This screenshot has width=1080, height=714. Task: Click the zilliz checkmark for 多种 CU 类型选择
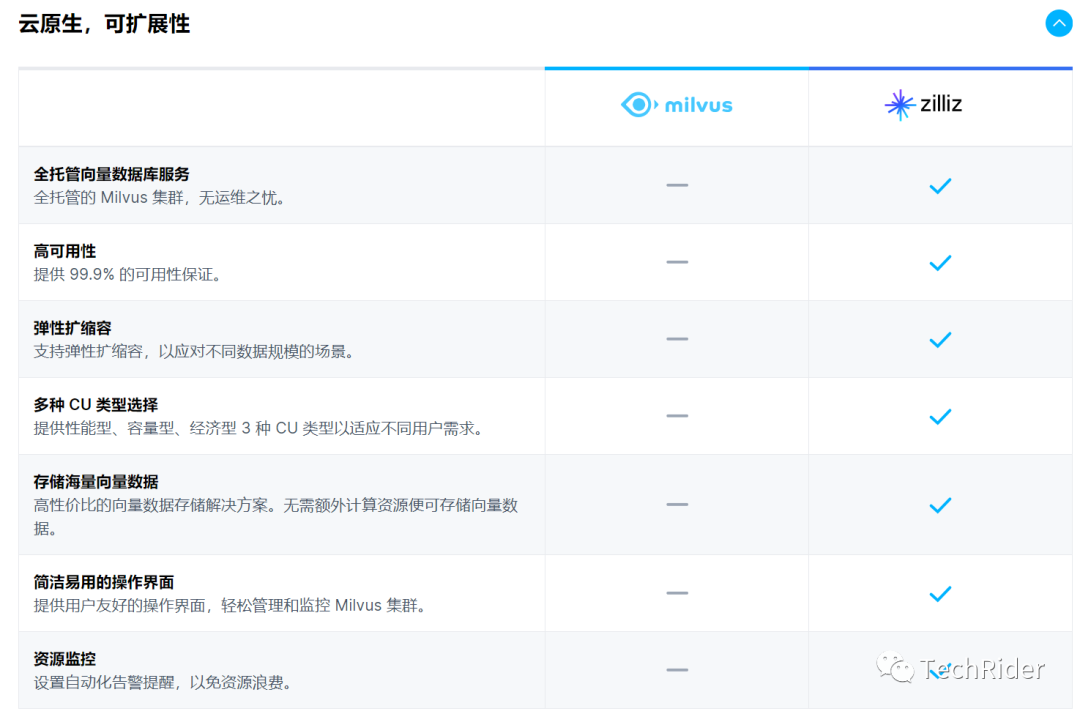[x=940, y=417]
